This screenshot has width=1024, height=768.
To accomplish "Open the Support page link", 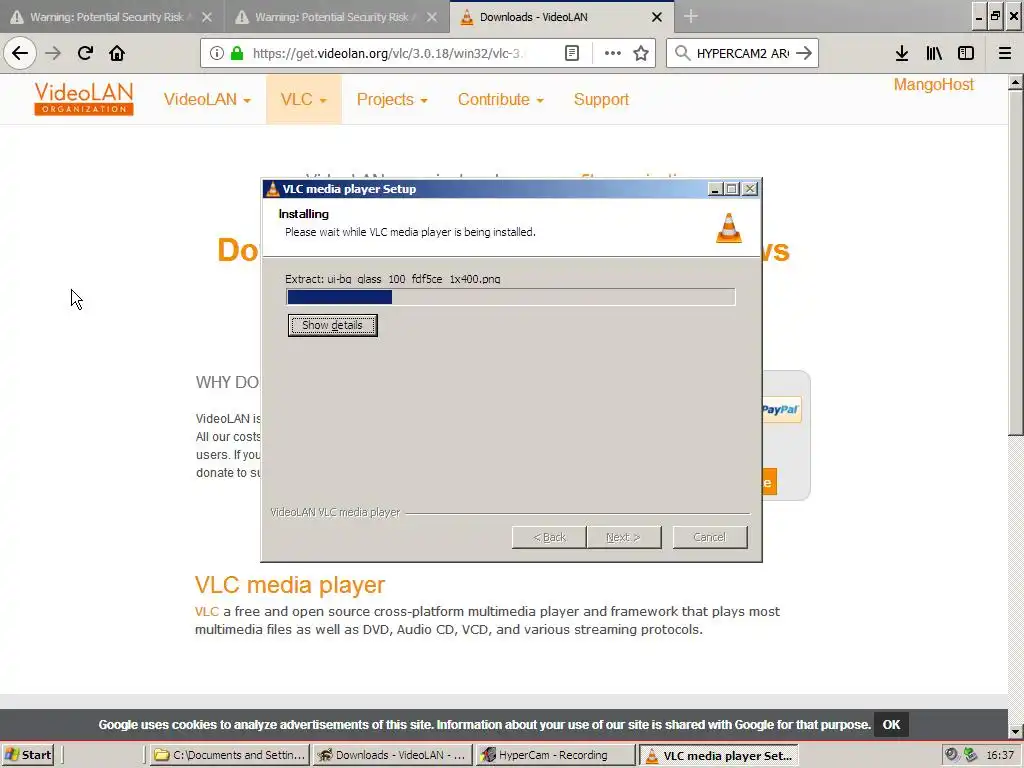I will tap(601, 99).
